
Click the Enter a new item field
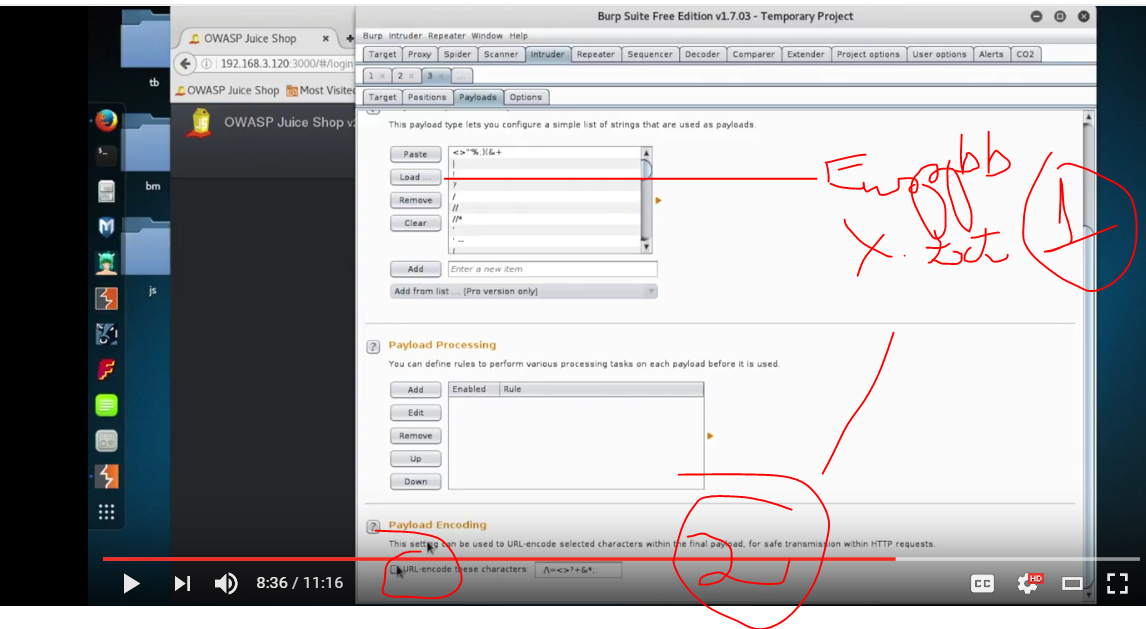tap(553, 269)
